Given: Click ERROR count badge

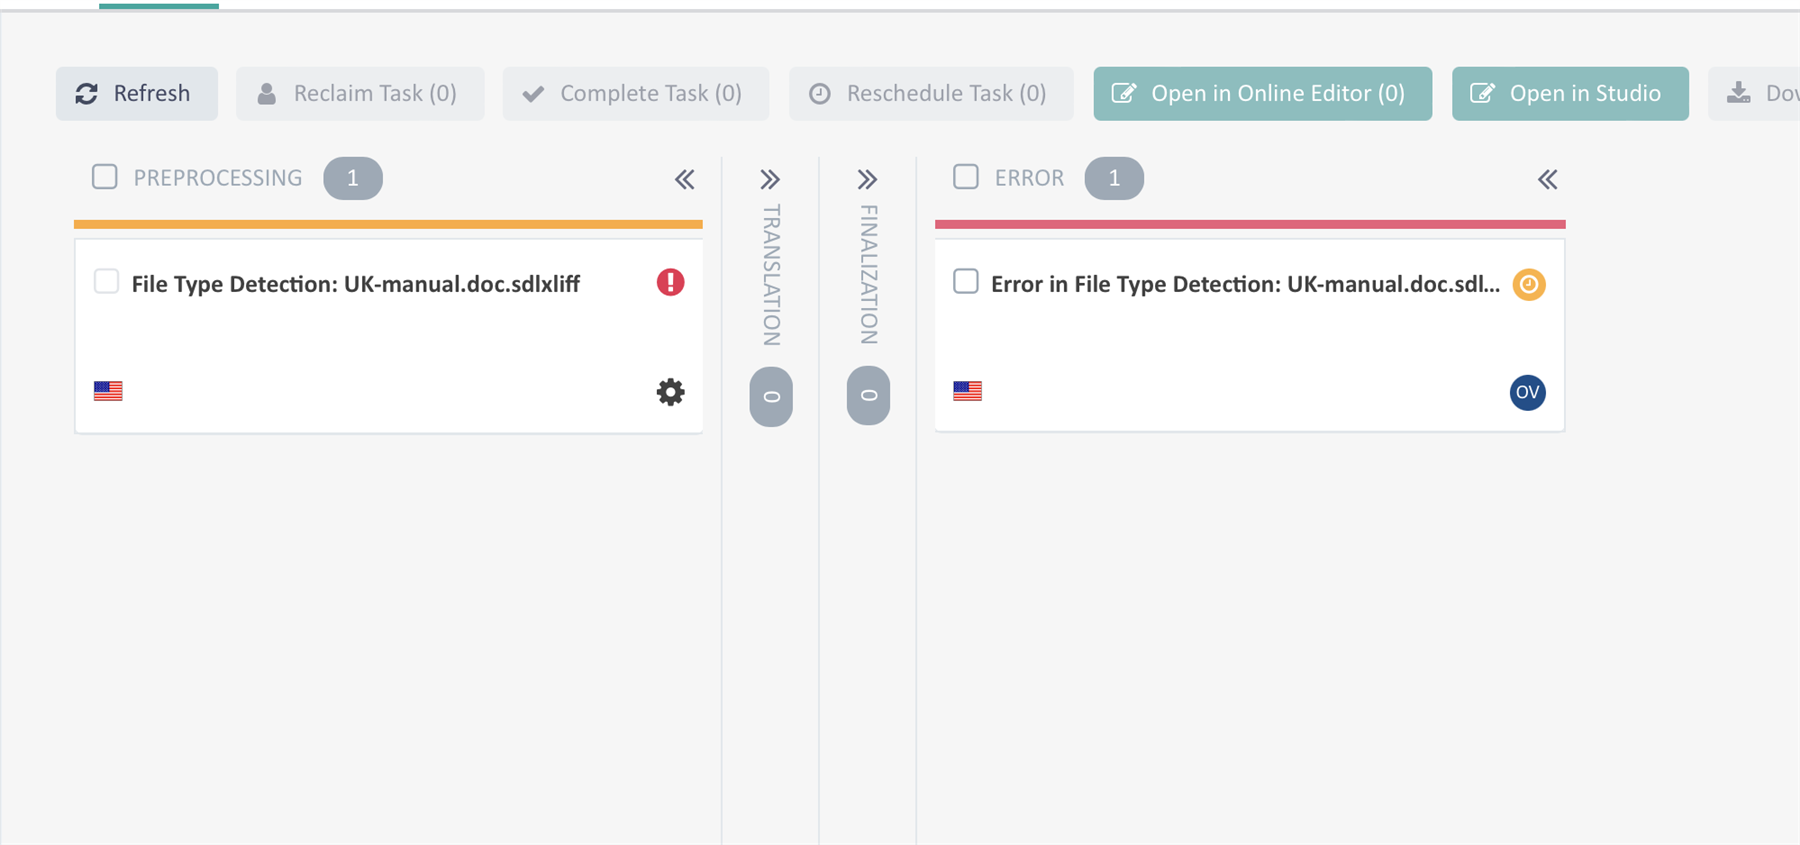Looking at the screenshot, I should click(x=1114, y=178).
